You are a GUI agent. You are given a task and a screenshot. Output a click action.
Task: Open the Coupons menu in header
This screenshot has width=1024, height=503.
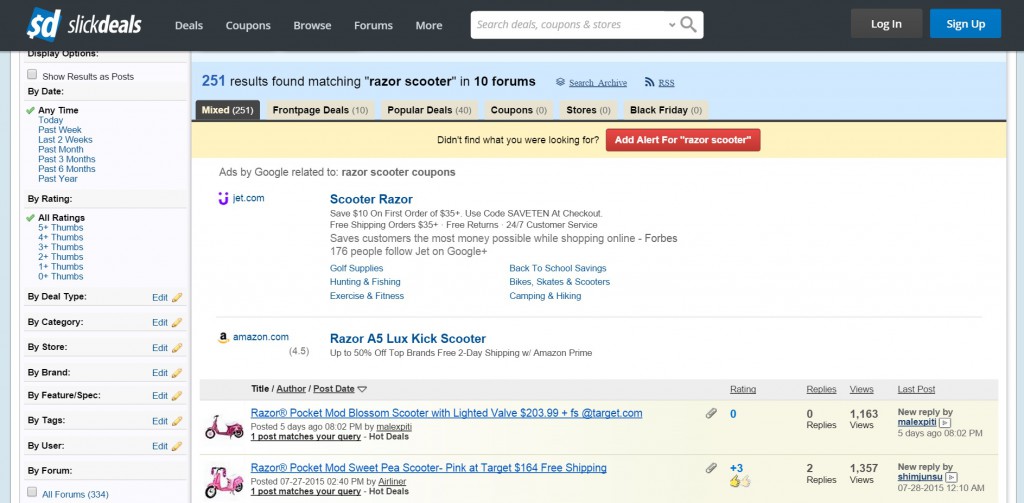(248, 25)
